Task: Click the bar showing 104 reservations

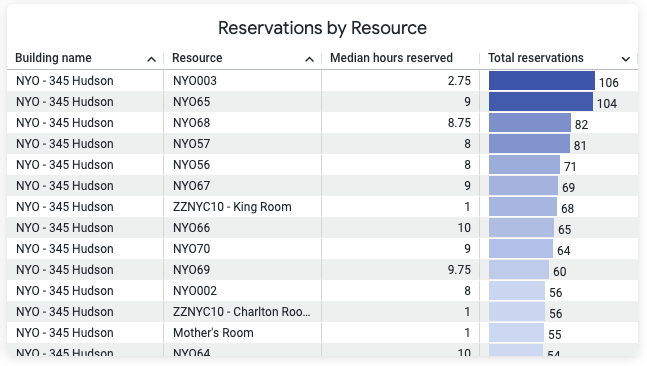Action: coord(541,102)
